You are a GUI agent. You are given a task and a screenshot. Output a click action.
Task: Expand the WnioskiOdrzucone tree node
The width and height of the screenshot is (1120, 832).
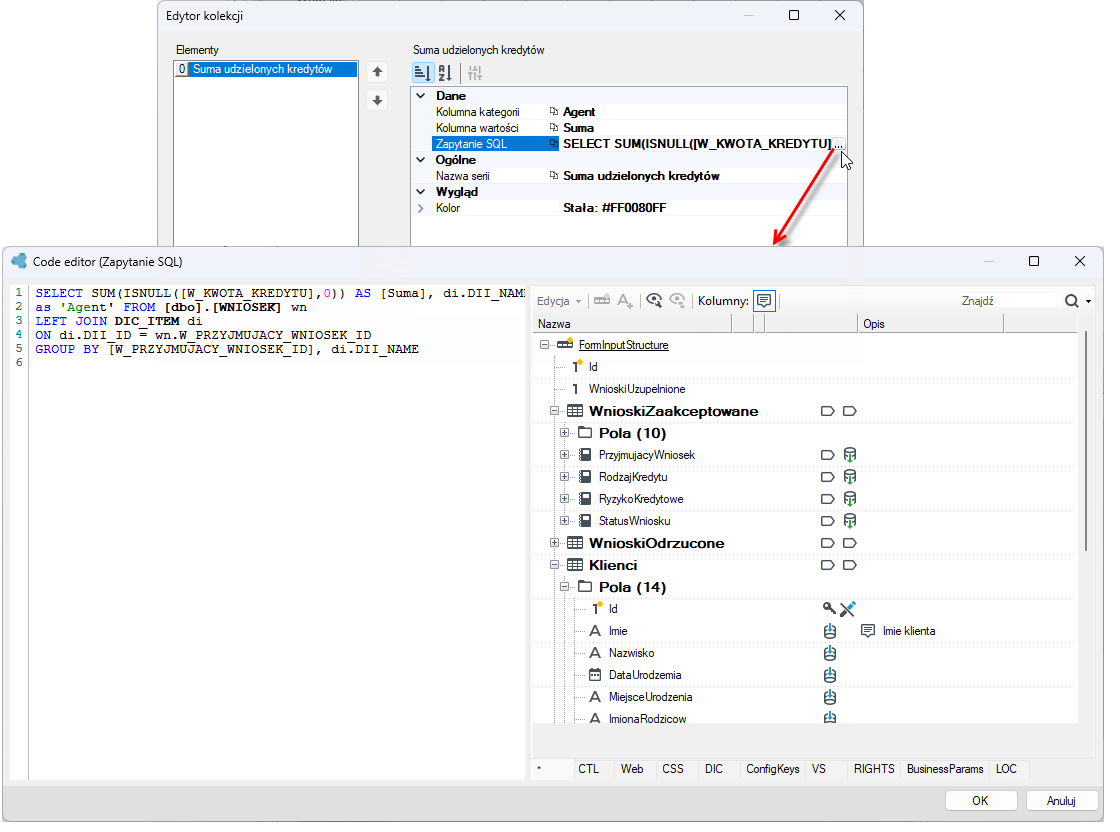click(x=554, y=543)
